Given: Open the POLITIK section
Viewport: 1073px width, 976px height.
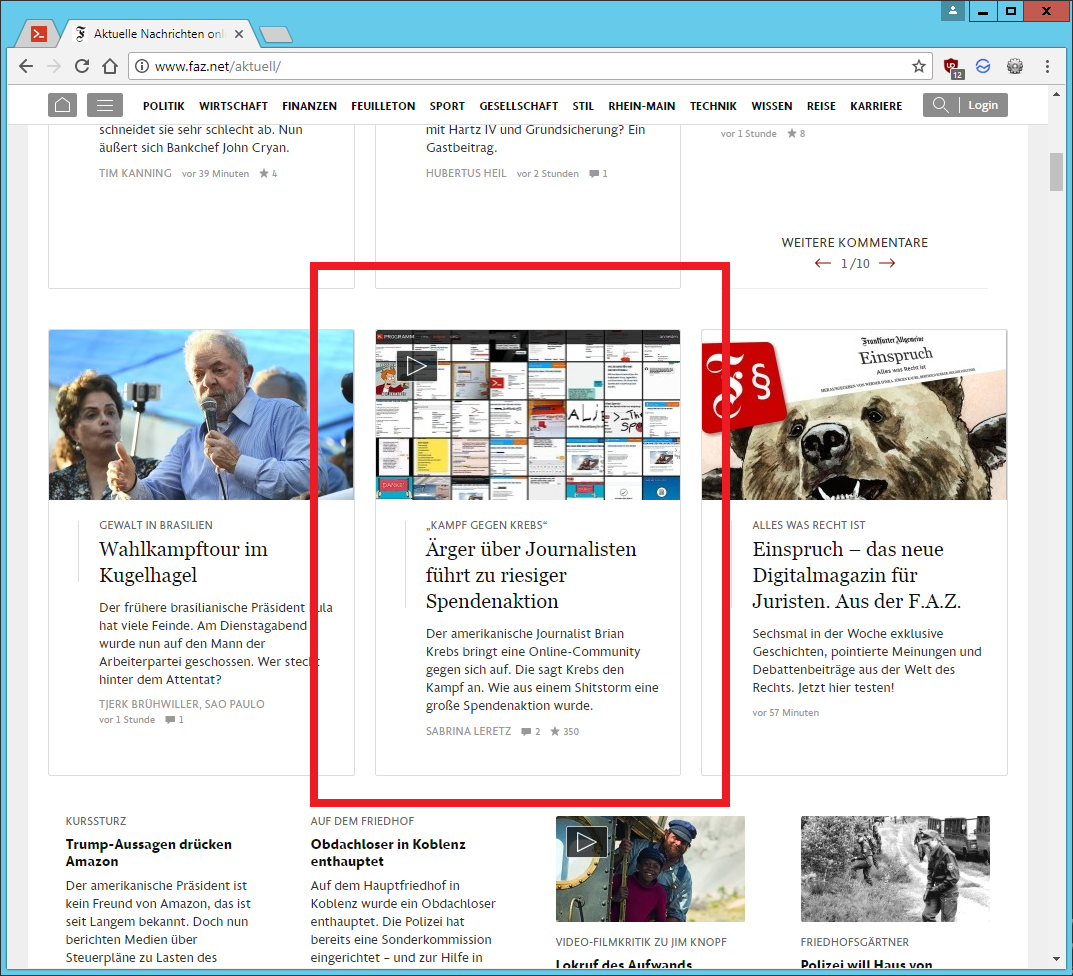Looking at the screenshot, I should [x=164, y=106].
